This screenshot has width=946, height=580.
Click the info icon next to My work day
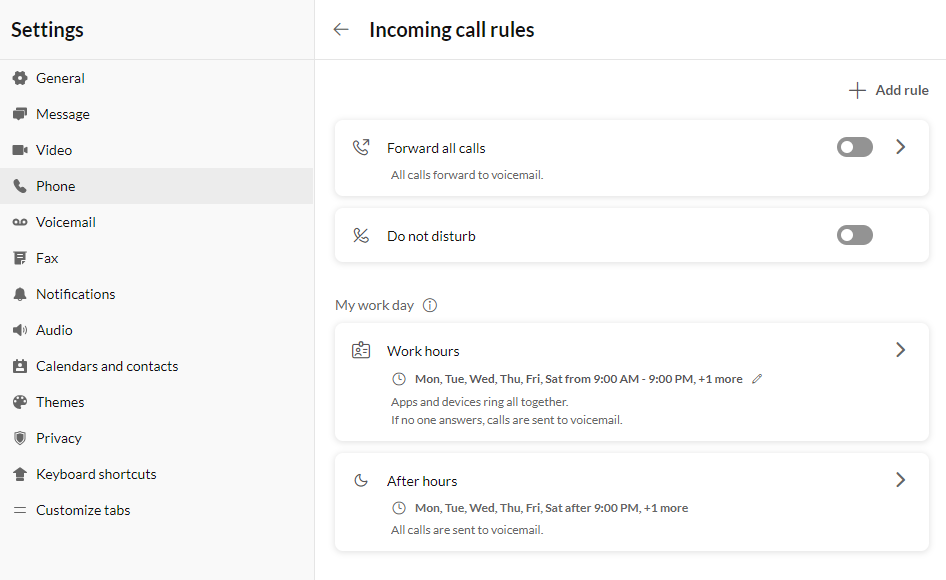point(430,305)
